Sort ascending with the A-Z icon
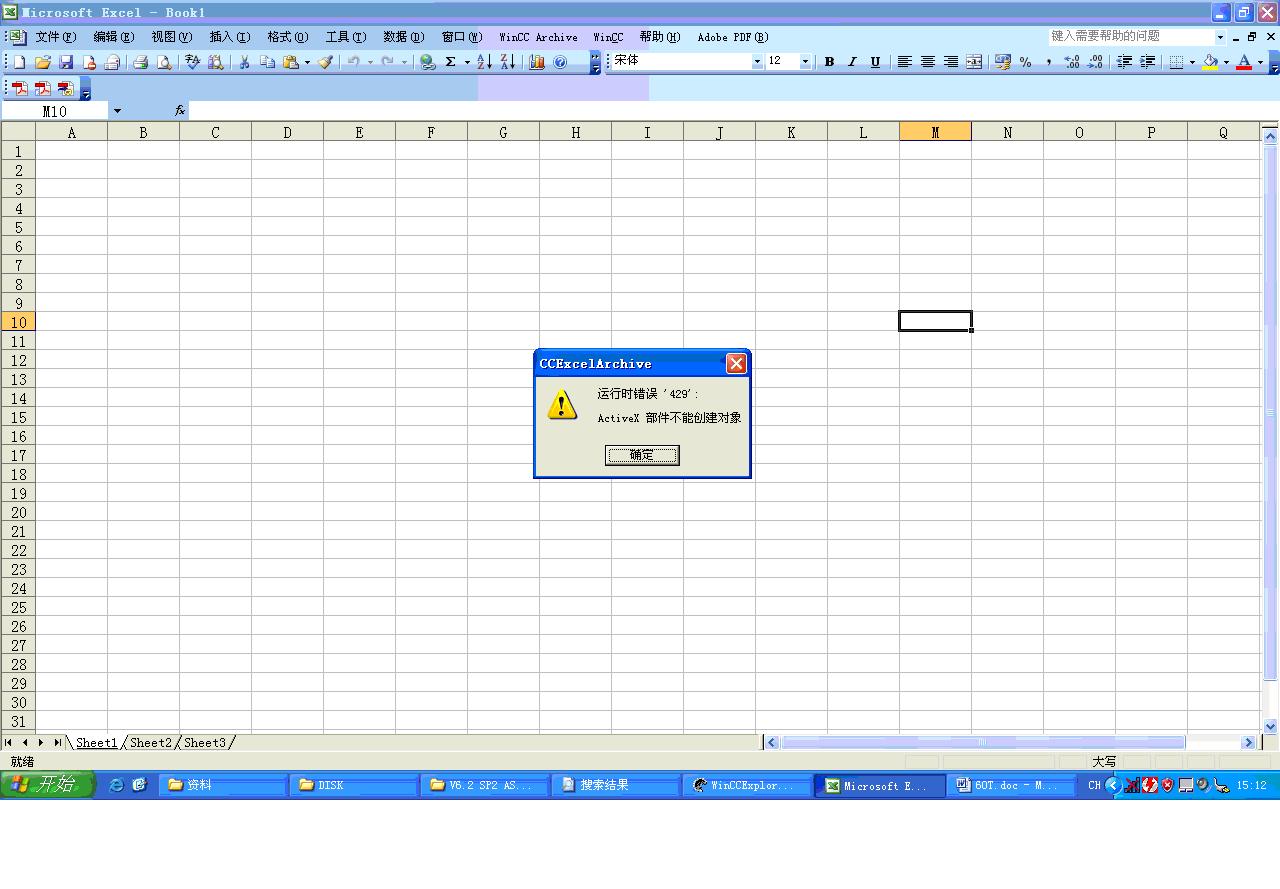This screenshot has width=1280, height=889. (x=484, y=62)
